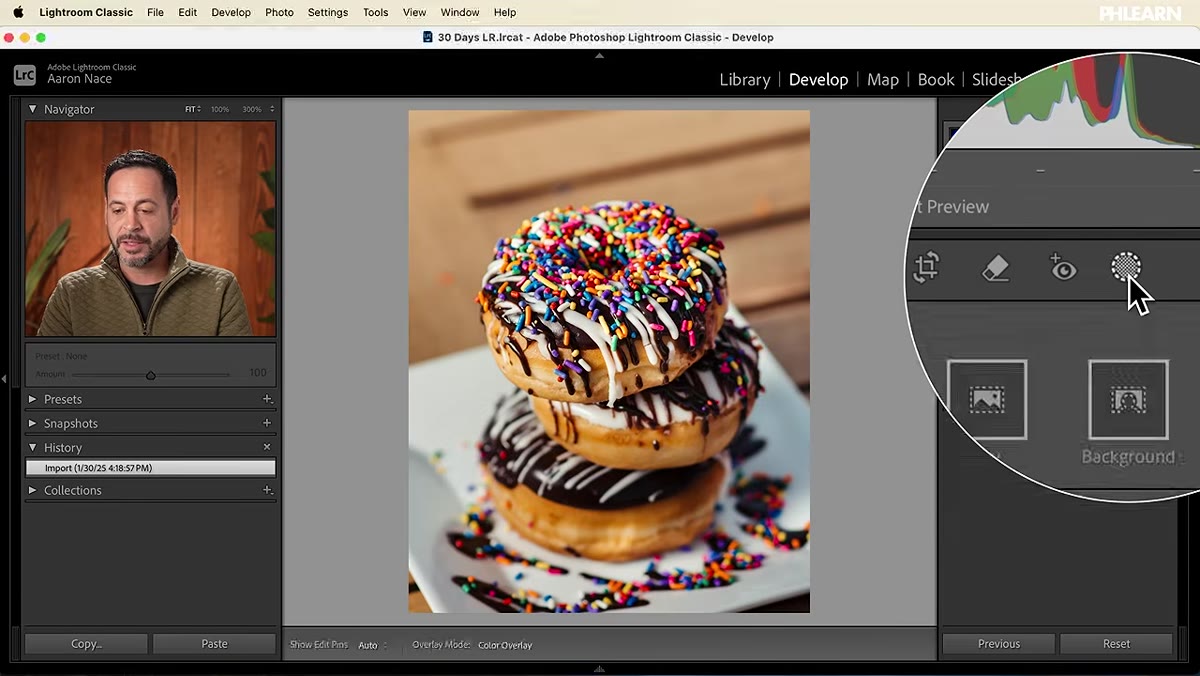Viewport: 1200px width, 676px height.
Task: Open the Apple menu
Action: coord(17,12)
